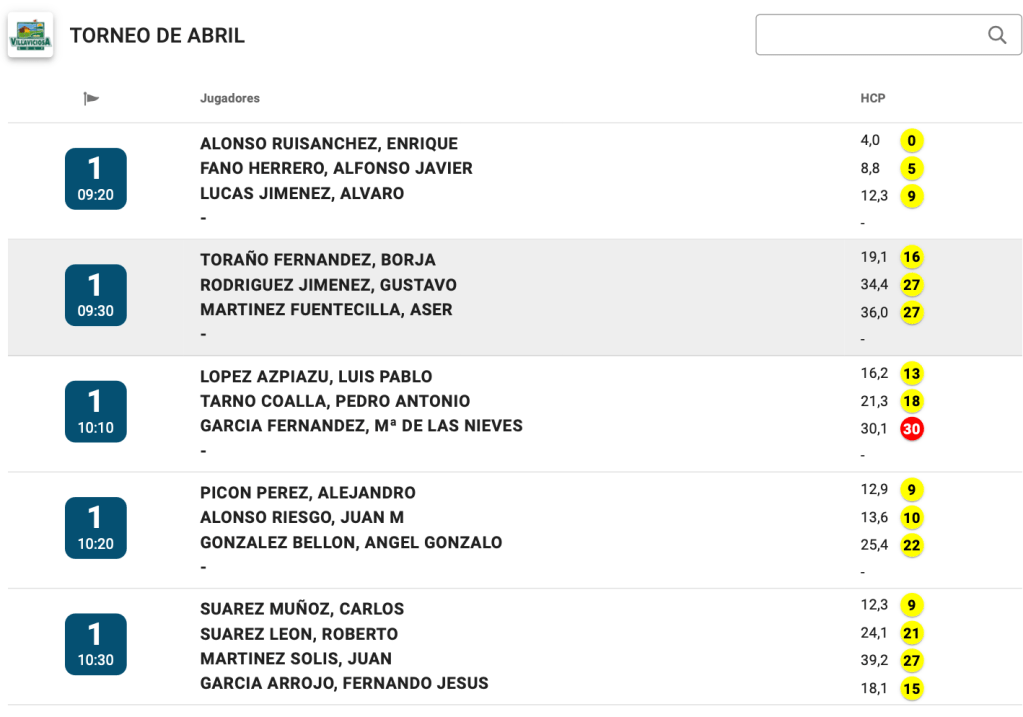Click the search magnifier icon
Screen dimensions: 1023x717
996,35
